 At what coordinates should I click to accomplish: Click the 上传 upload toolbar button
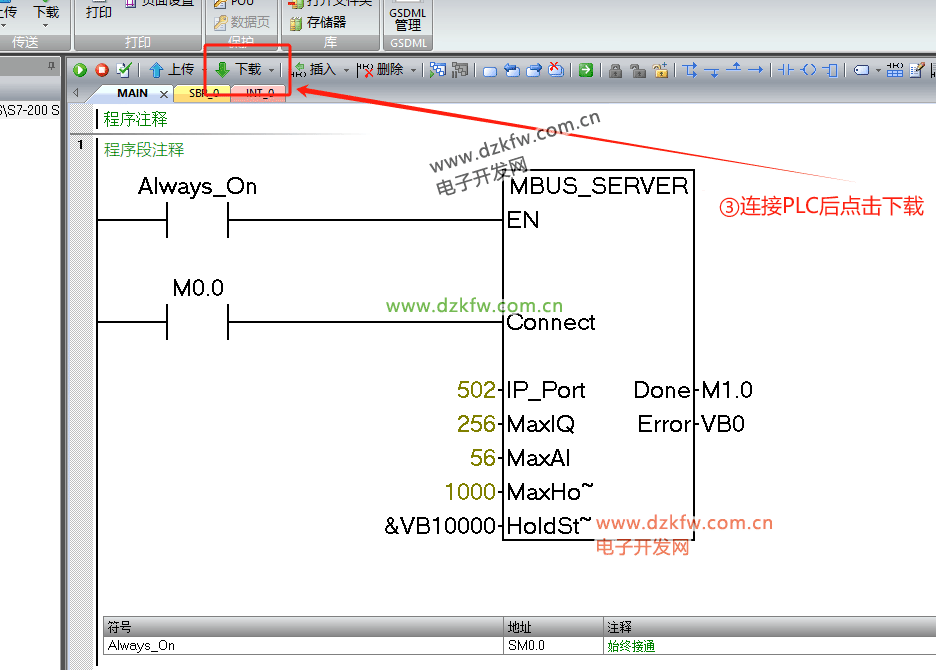(x=171, y=70)
